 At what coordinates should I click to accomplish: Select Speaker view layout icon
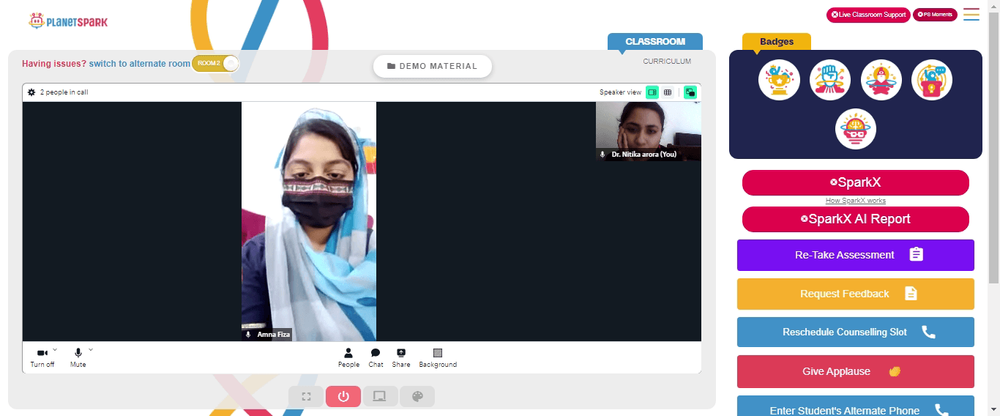point(652,93)
